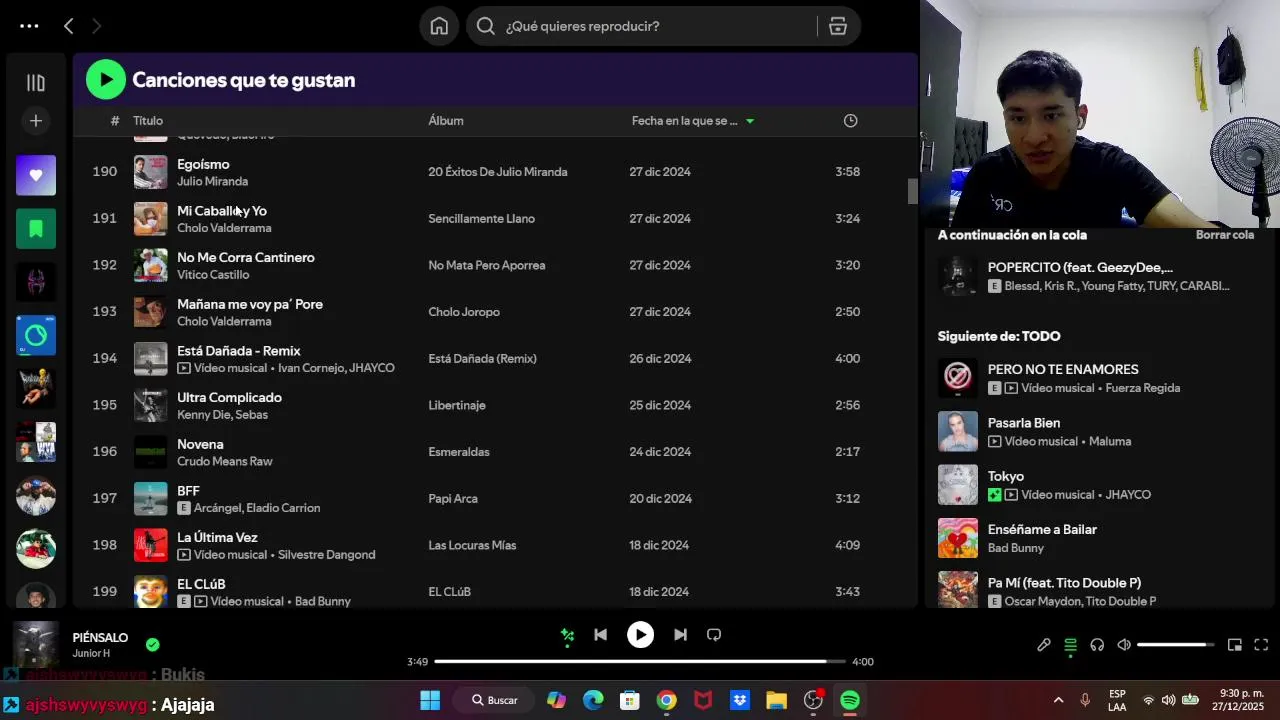This screenshot has width=1280, height=720.
Task: Select Está Dañada - Remix track
Action: point(239,351)
